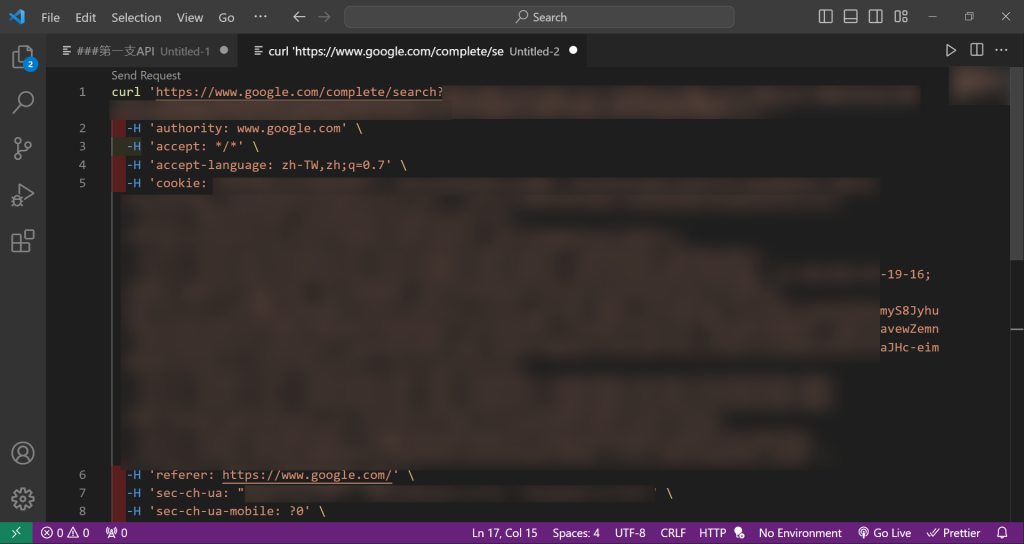Click the 'accept-language: zh-TW,zh;q=0.7' text
Viewport: 1024px width, 544px height.
point(270,165)
